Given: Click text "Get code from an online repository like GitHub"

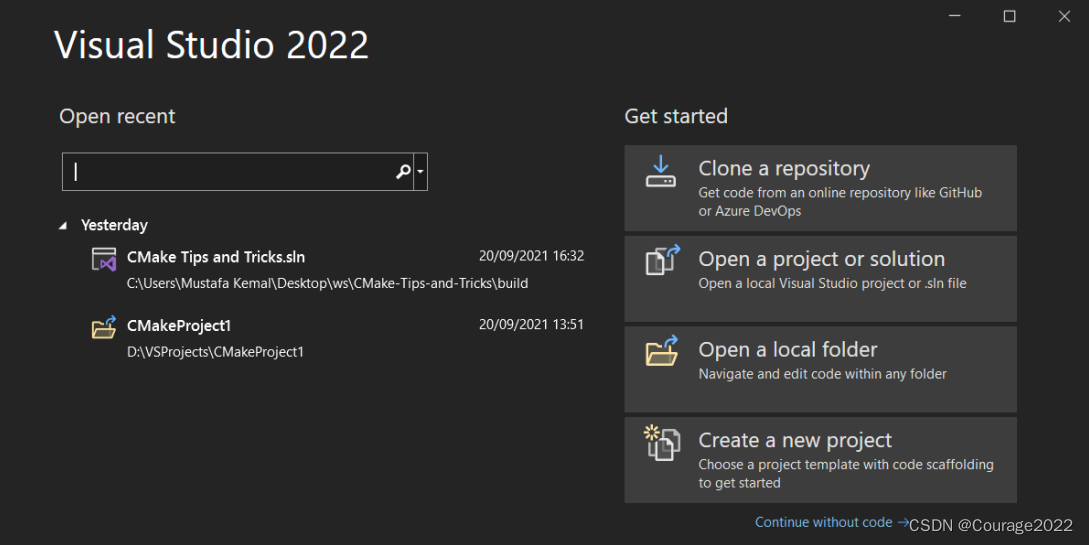Looking at the screenshot, I should pos(840,192).
